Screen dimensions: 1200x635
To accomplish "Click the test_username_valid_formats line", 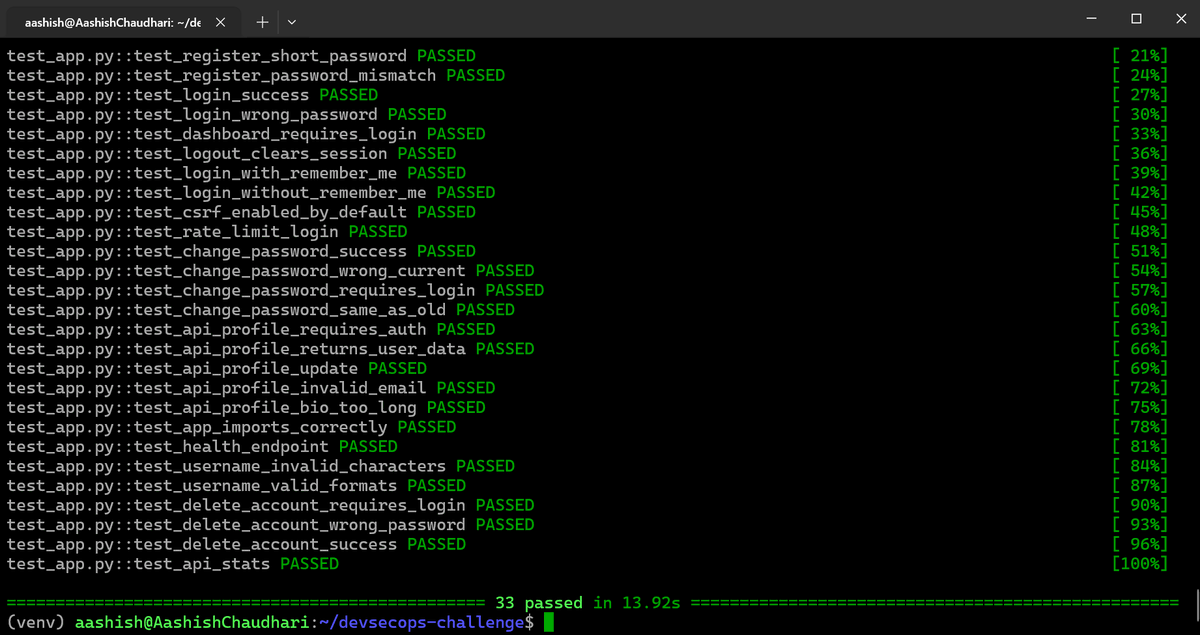I will click(237, 485).
